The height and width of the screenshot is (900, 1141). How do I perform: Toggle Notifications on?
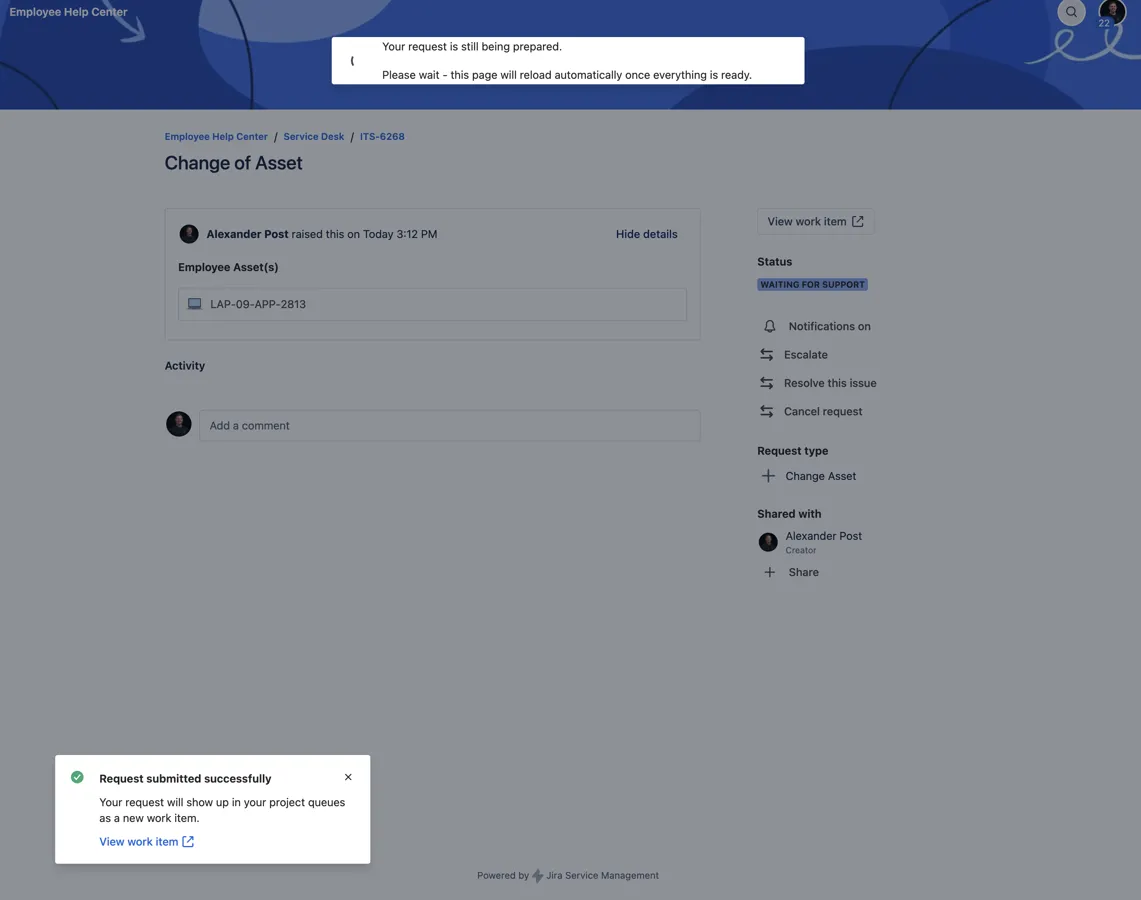tap(816, 327)
